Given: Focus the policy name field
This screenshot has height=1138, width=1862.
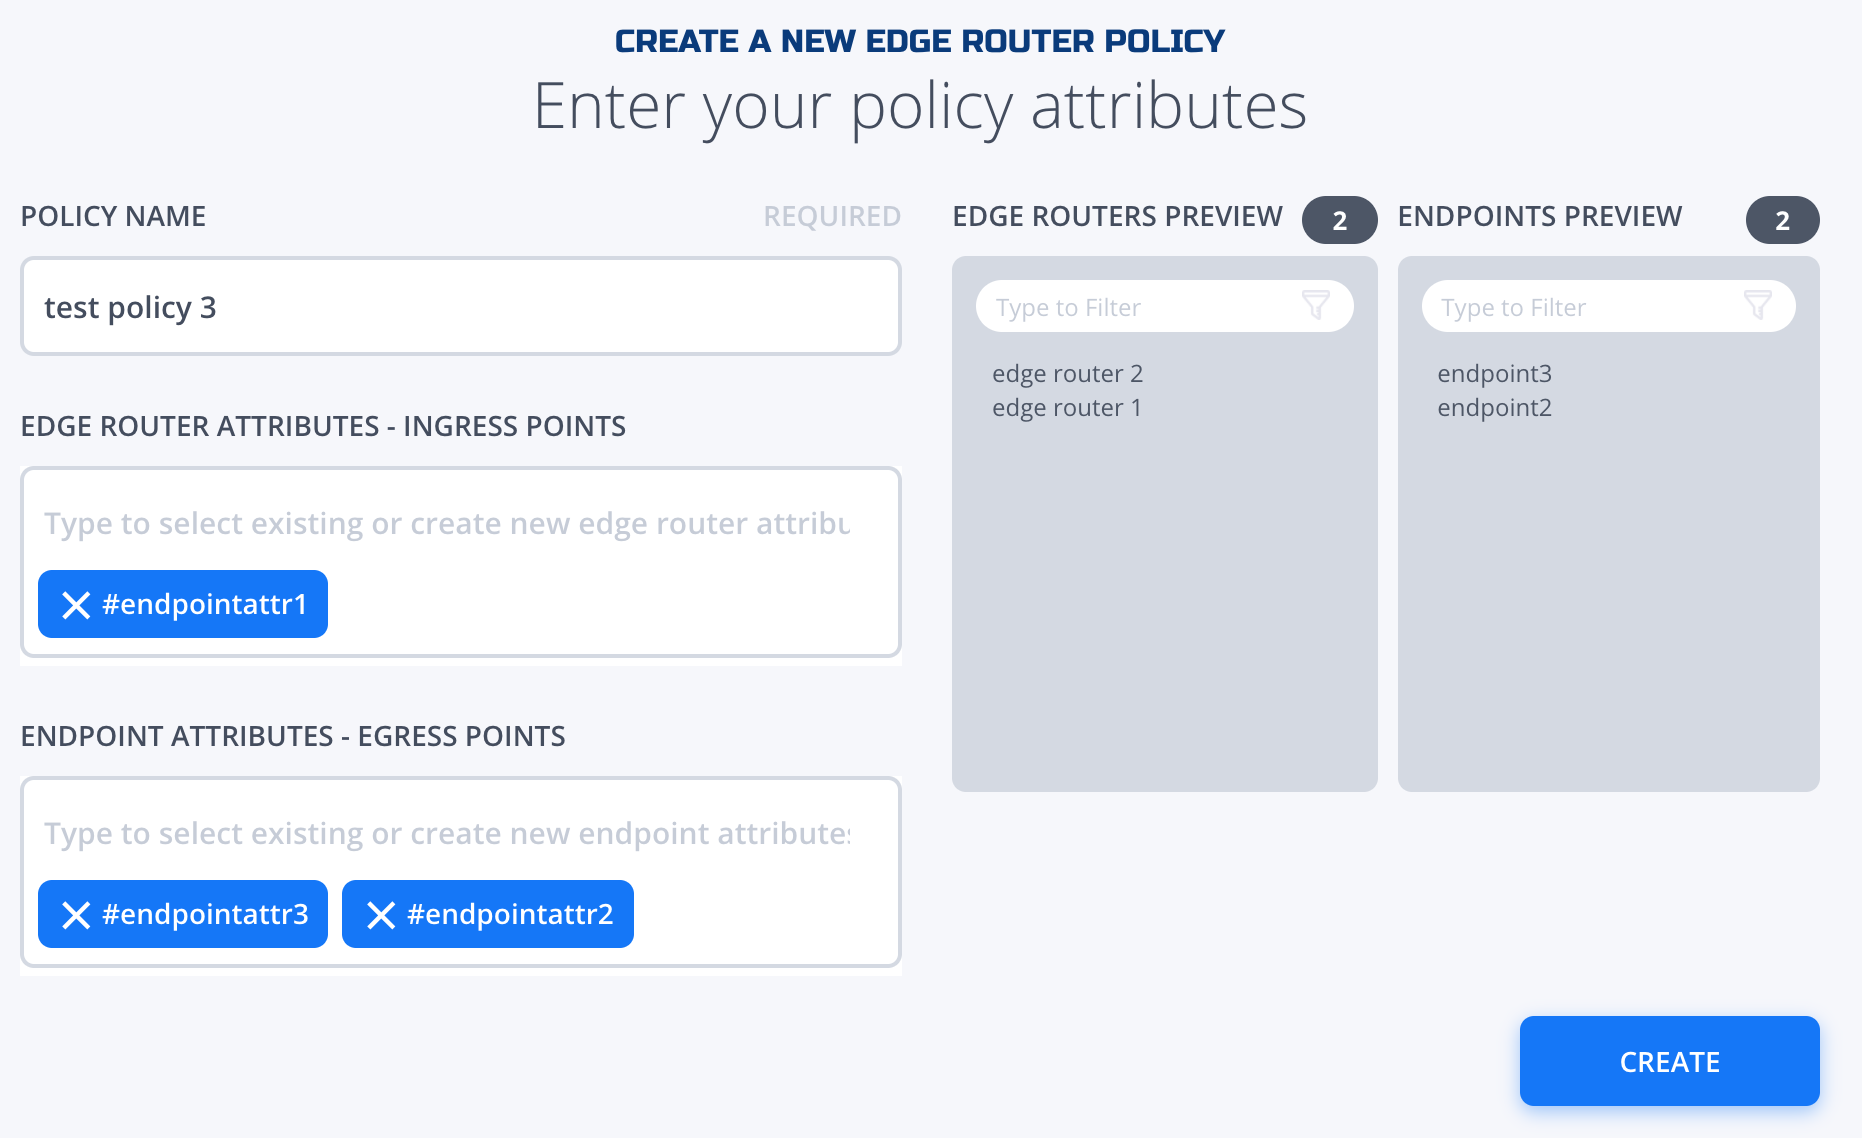Looking at the screenshot, I should [x=461, y=307].
